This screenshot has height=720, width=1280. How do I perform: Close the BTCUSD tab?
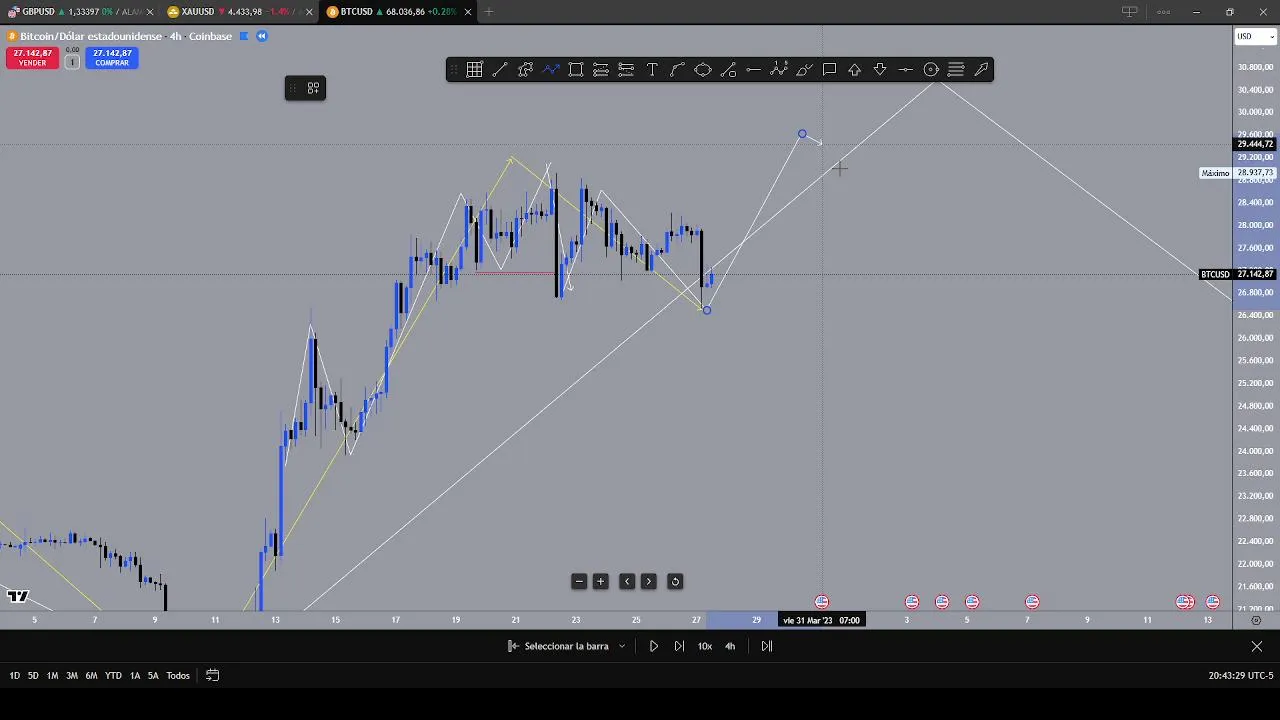(467, 12)
